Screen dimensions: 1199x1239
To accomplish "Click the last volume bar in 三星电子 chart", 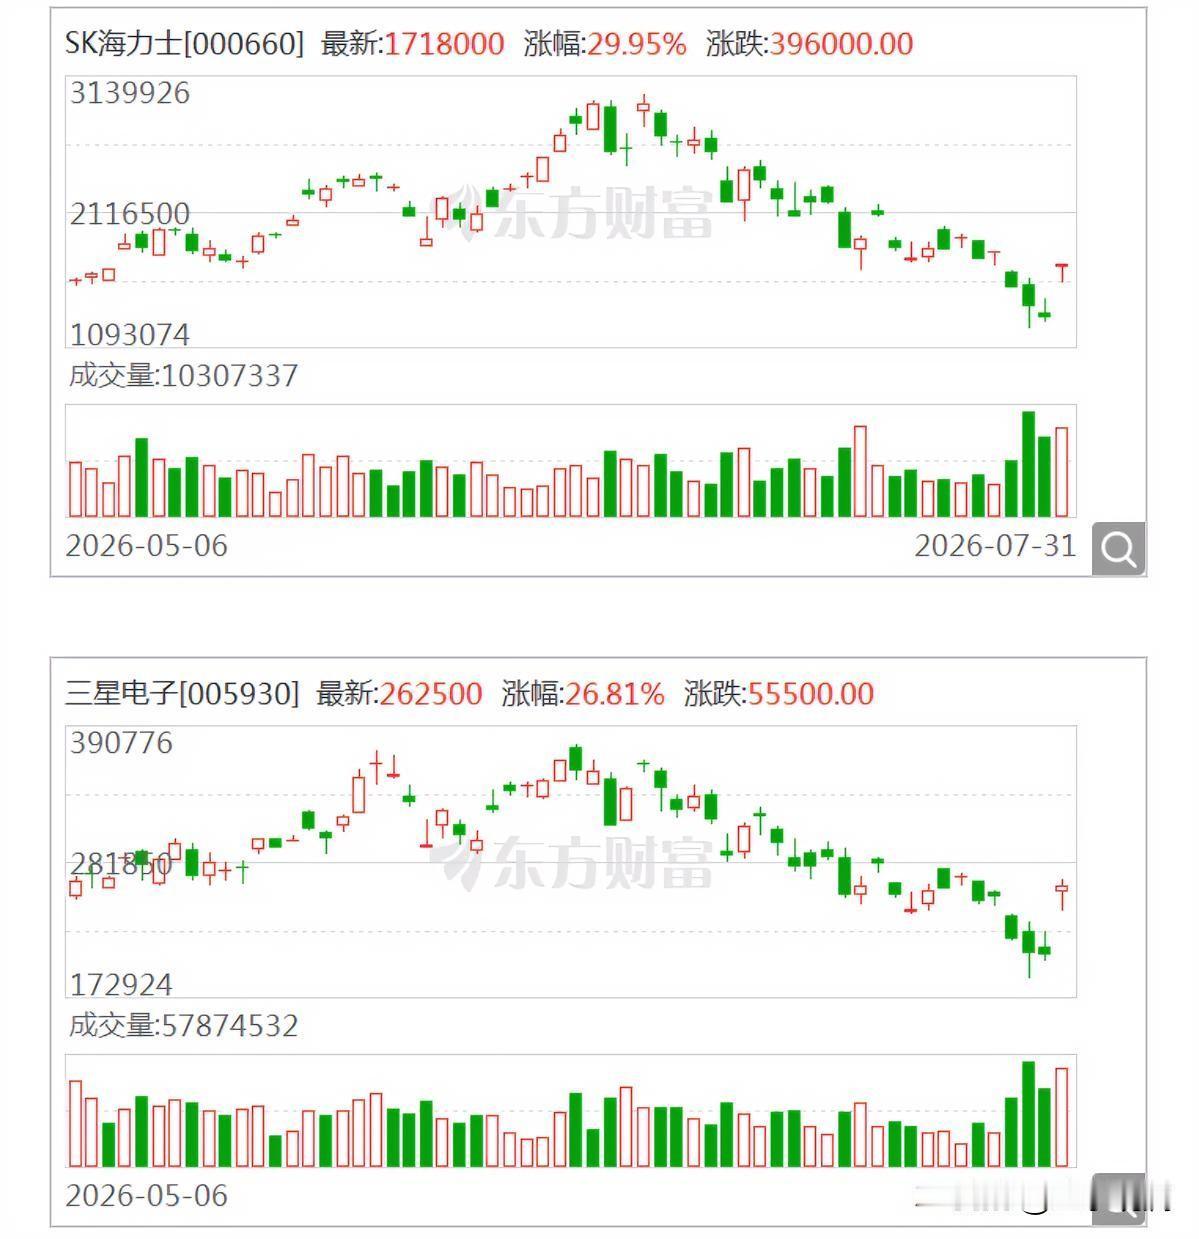I will [1062, 1117].
